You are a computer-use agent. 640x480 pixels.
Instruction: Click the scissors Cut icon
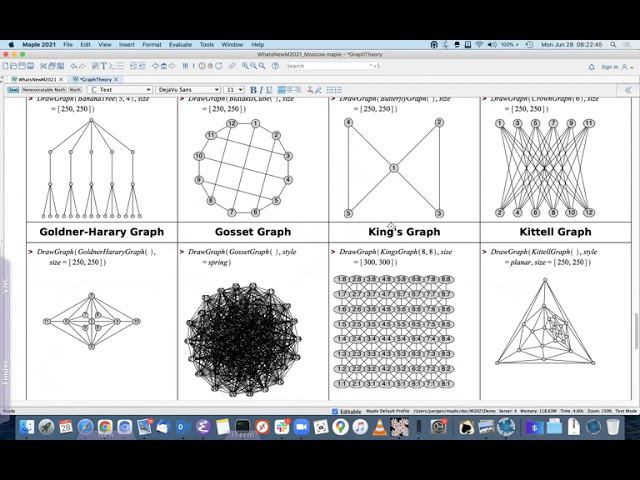point(44,66)
